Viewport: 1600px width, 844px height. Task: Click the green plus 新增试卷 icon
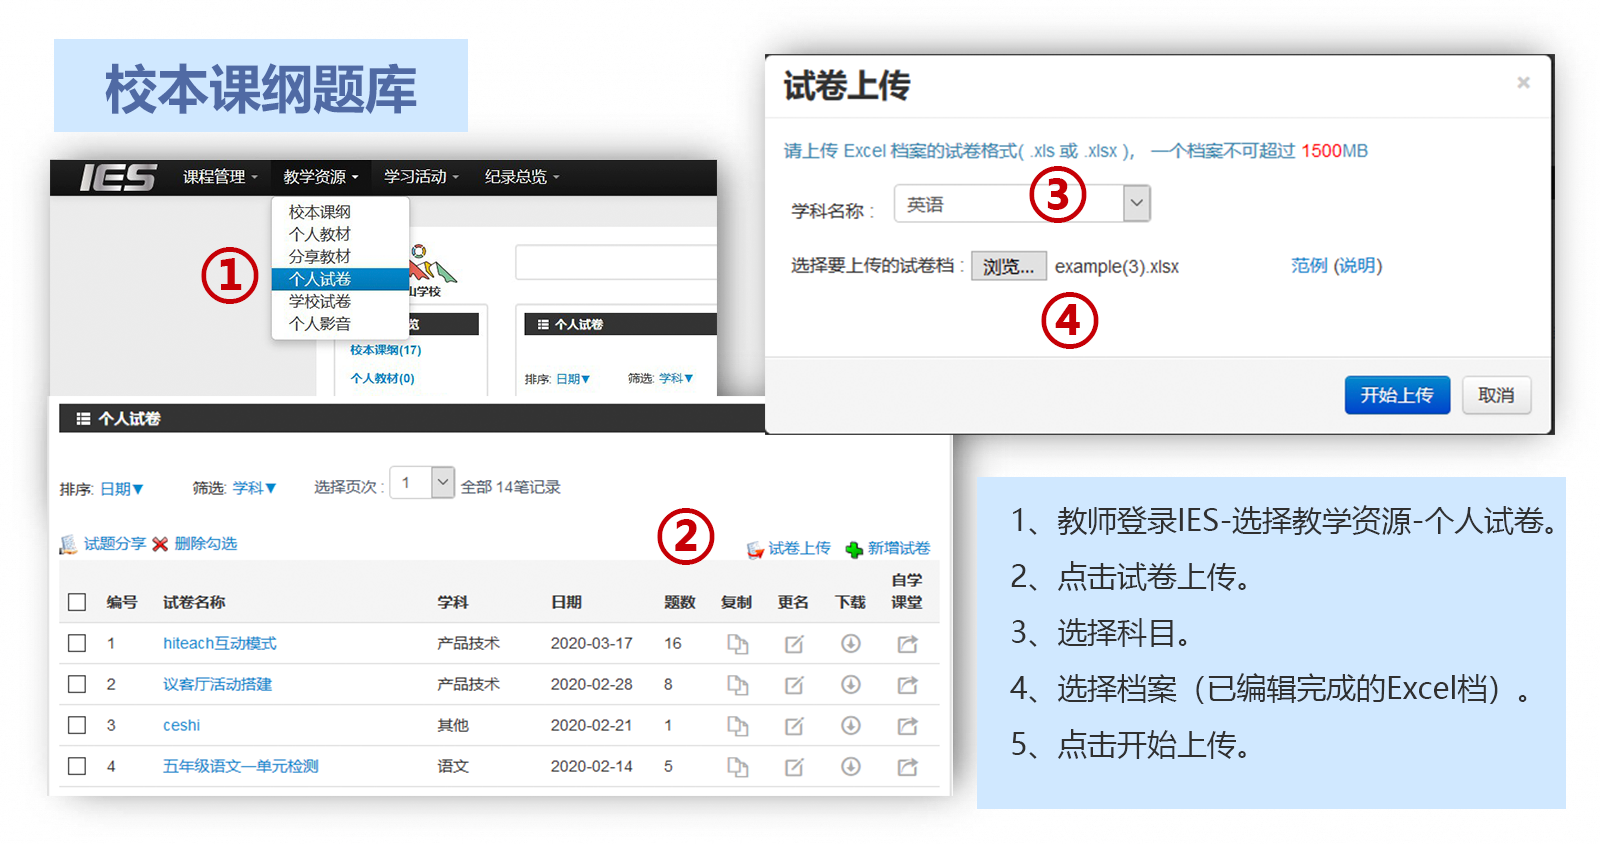pyautogui.click(x=854, y=549)
